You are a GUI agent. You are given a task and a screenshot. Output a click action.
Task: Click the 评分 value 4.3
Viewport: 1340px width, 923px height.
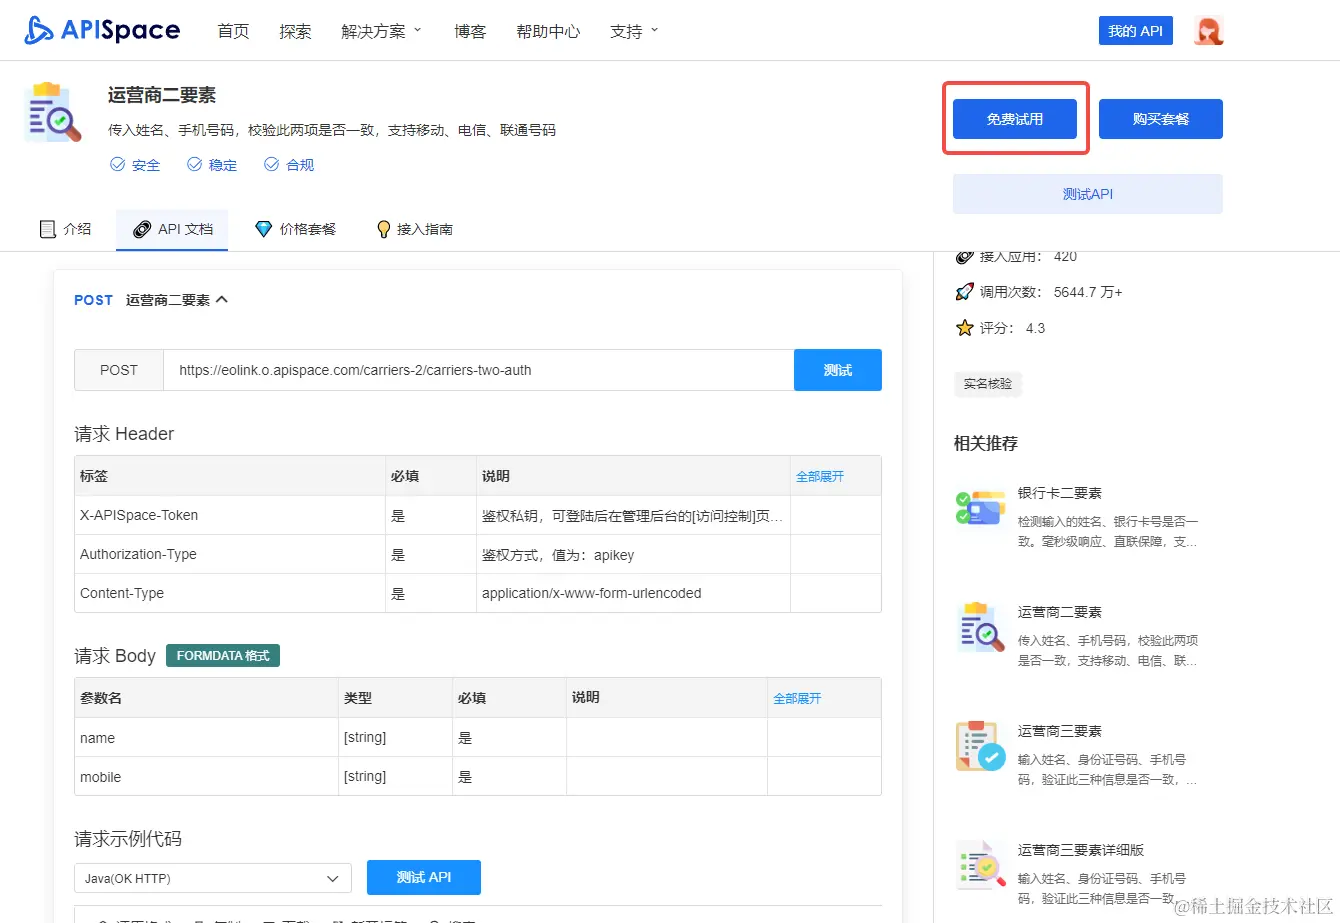coord(1035,328)
